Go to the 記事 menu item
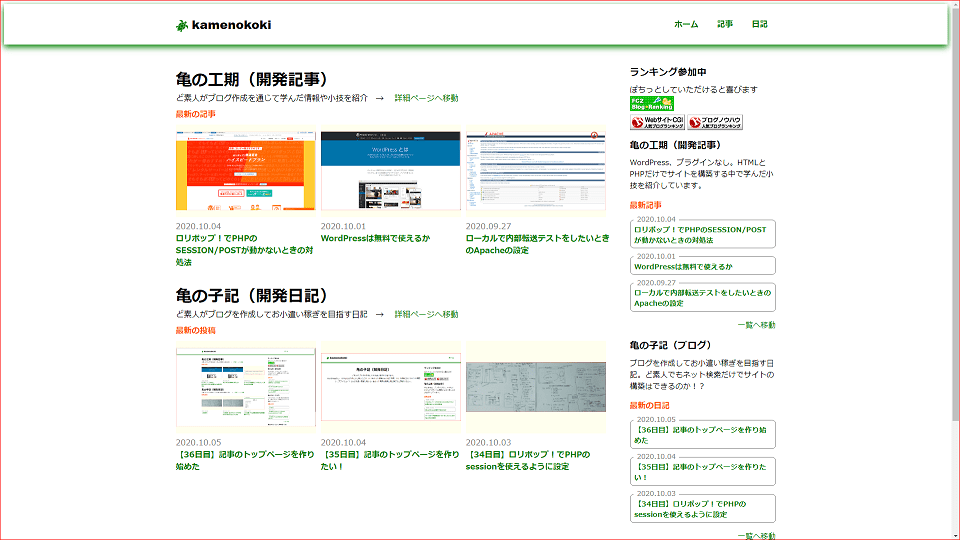Image resolution: width=960 pixels, height=540 pixels. 725,24
